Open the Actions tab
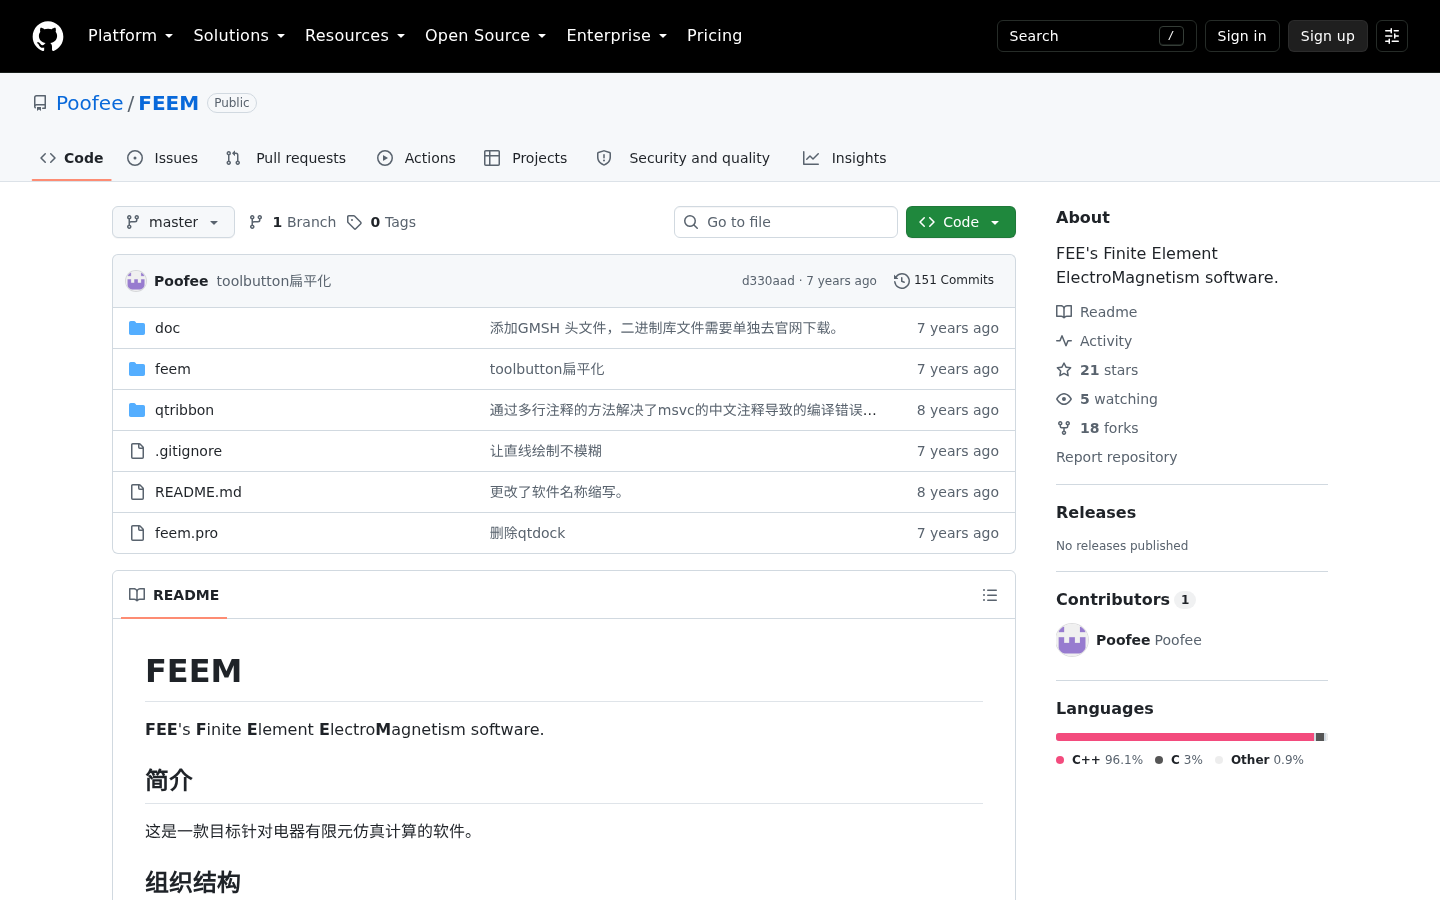The height and width of the screenshot is (900, 1440). tap(416, 158)
